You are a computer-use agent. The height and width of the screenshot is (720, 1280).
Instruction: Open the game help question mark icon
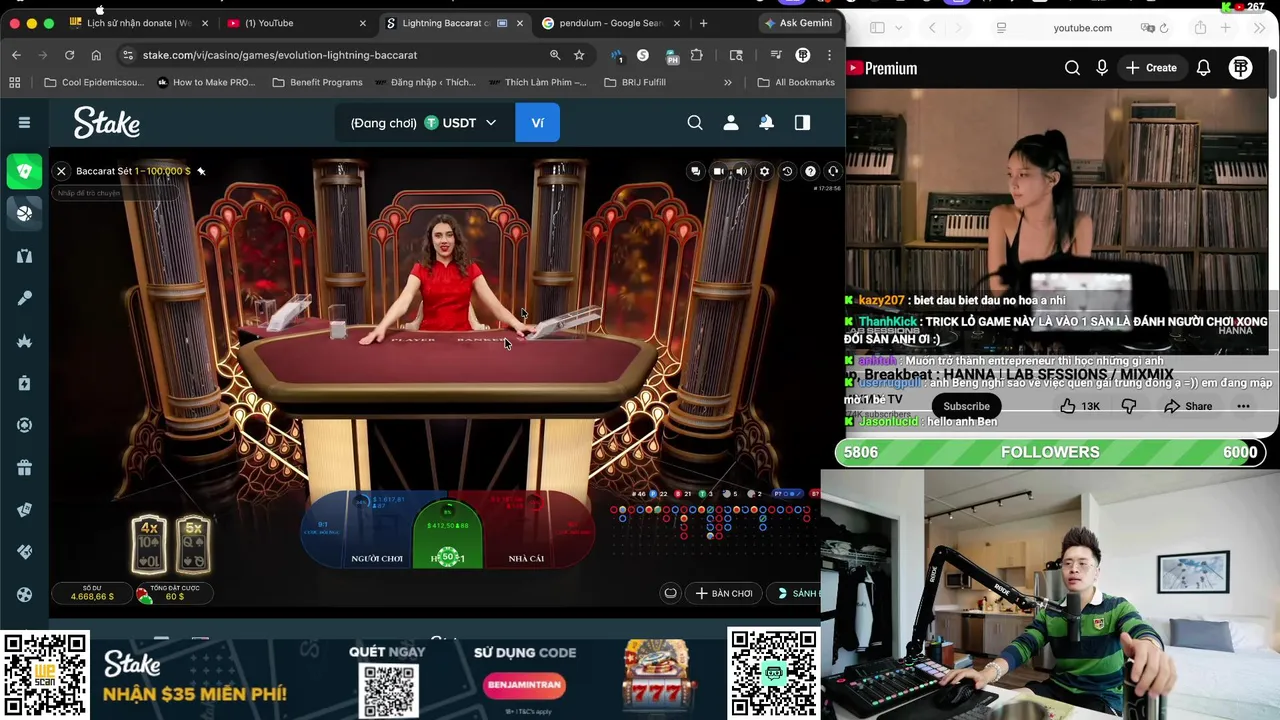tap(810, 171)
